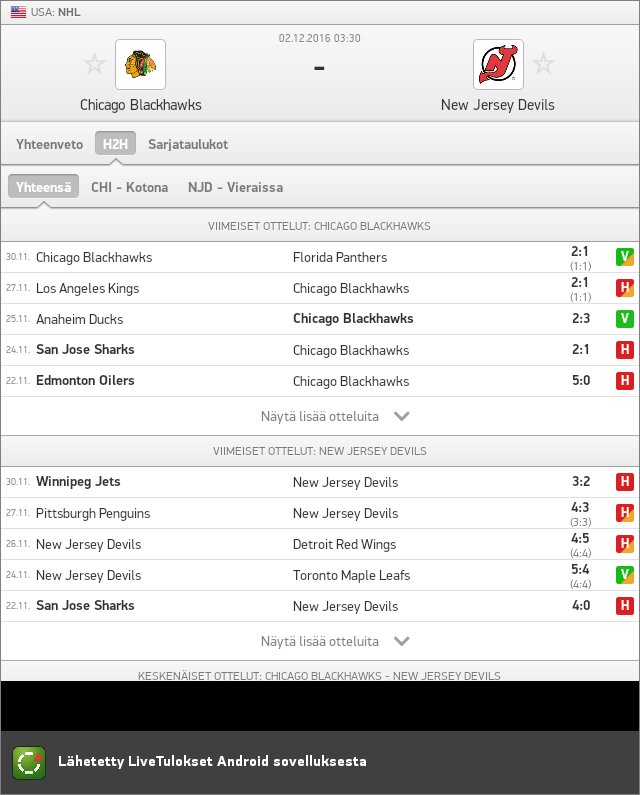Click the red H badge for Winnipeg Jets game
The image size is (640, 795).
coord(625,482)
